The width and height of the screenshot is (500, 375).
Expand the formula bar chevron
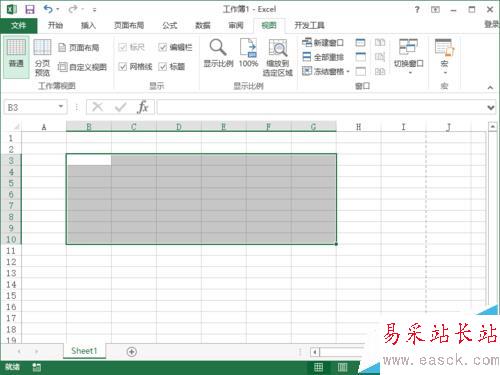click(491, 108)
